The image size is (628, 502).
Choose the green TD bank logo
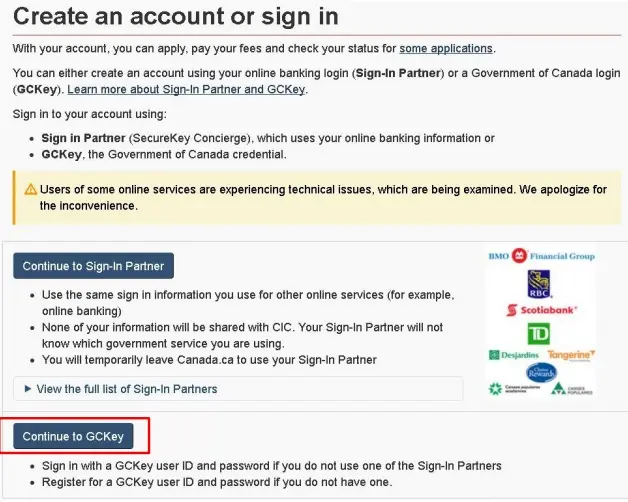[539, 334]
